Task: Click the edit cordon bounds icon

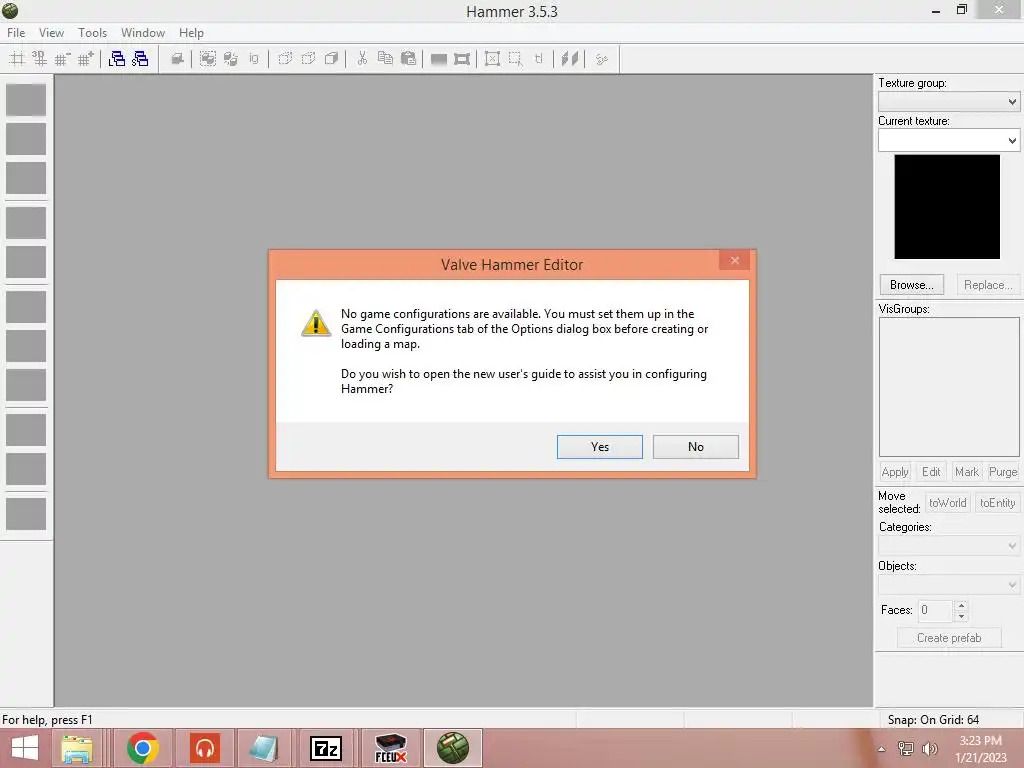Action: point(462,59)
